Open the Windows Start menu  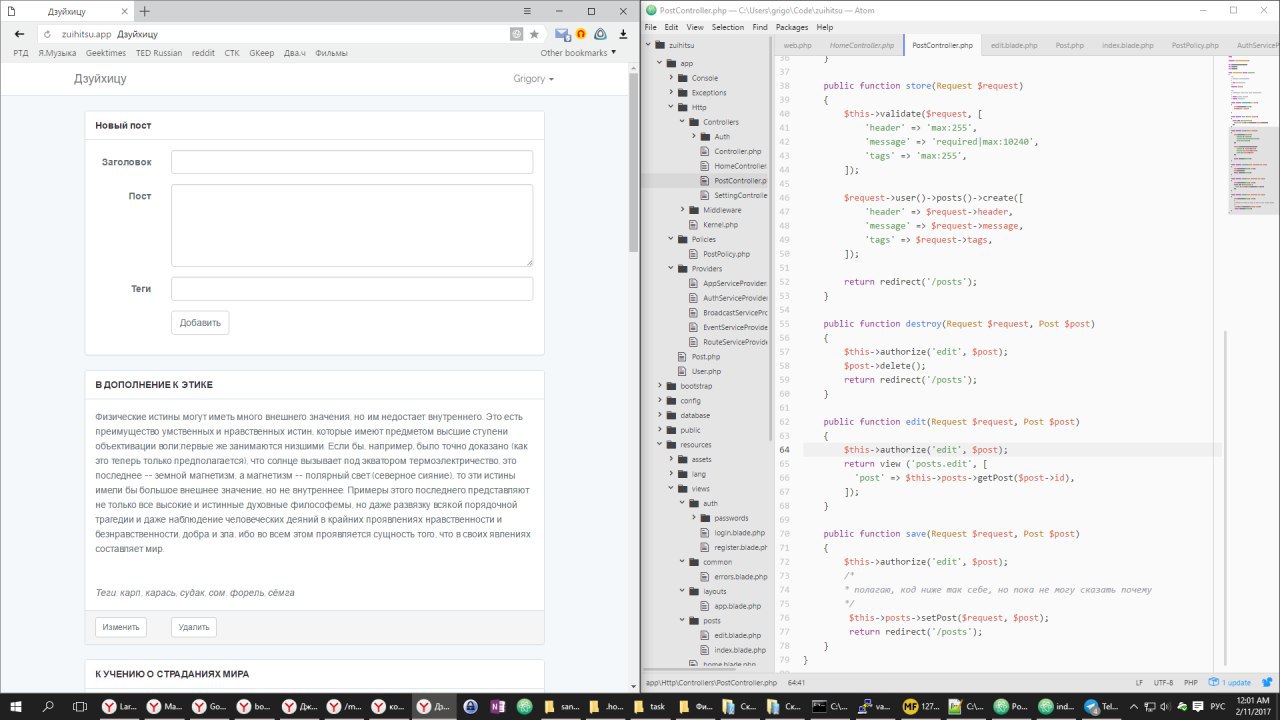[15, 706]
